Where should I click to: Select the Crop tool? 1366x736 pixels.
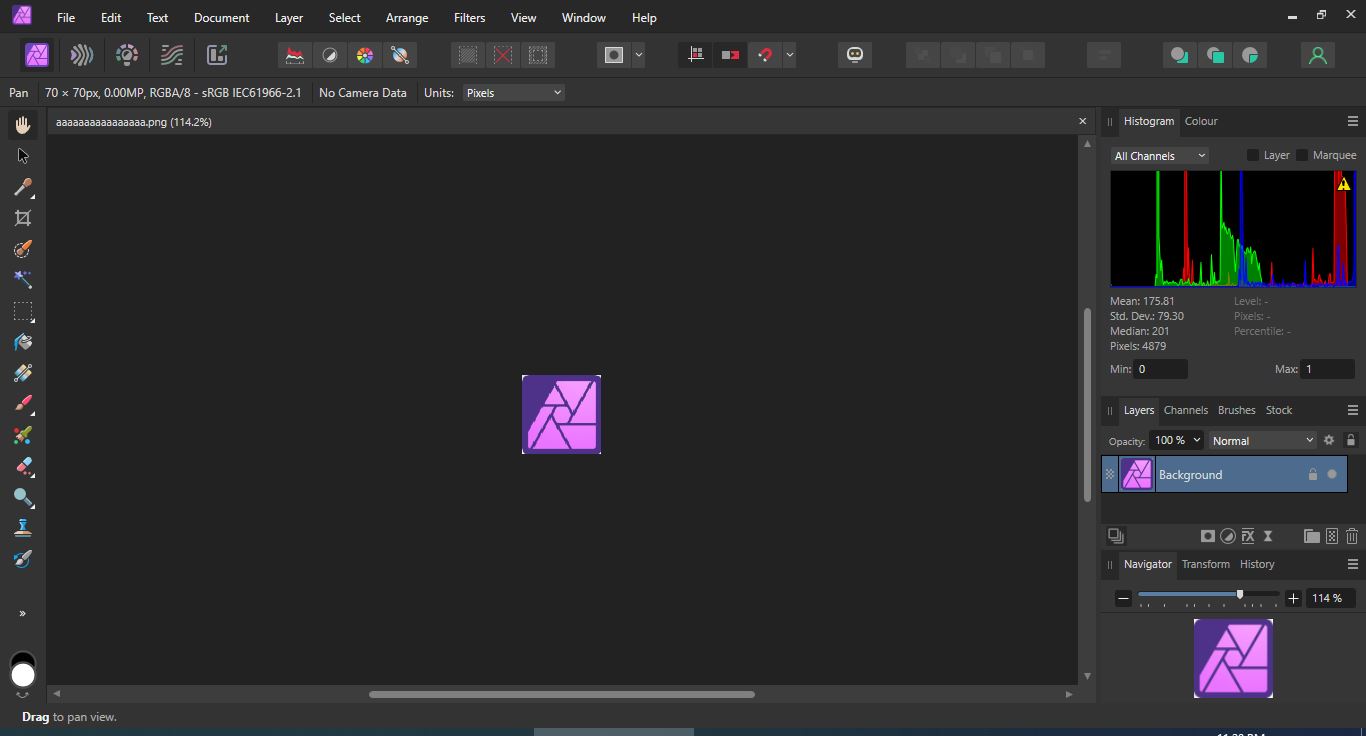point(23,218)
